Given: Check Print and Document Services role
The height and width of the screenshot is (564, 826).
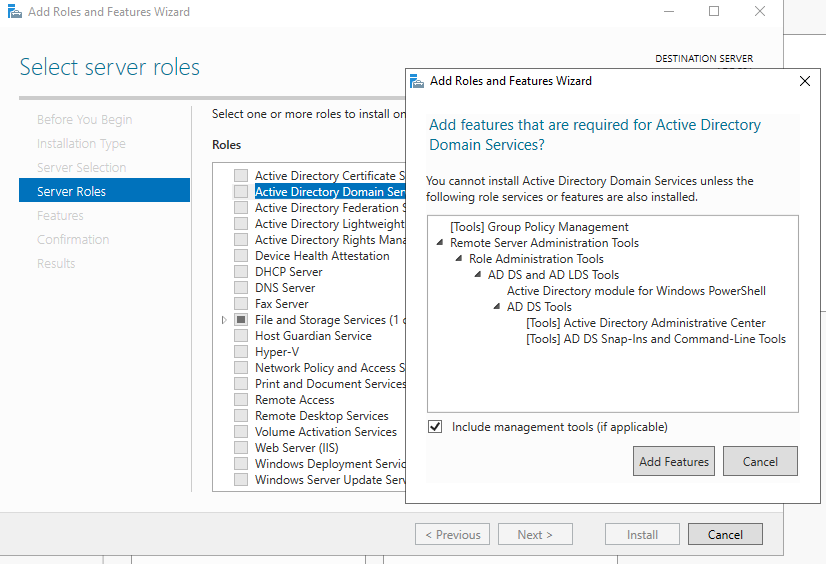Looking at the screenshot, I should (x=241, y=384).
